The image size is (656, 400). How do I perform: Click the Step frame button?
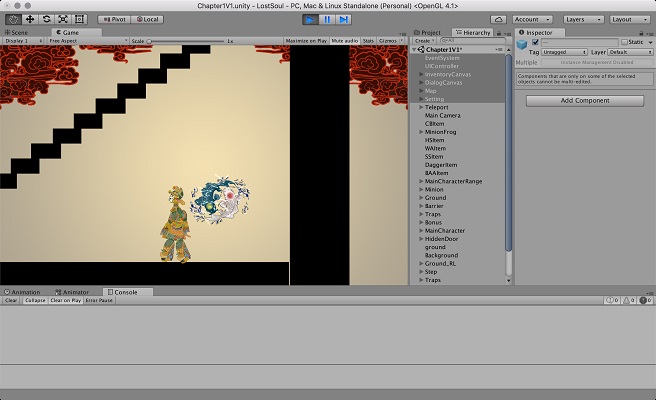pyautogui.click(x=343, y=19)
